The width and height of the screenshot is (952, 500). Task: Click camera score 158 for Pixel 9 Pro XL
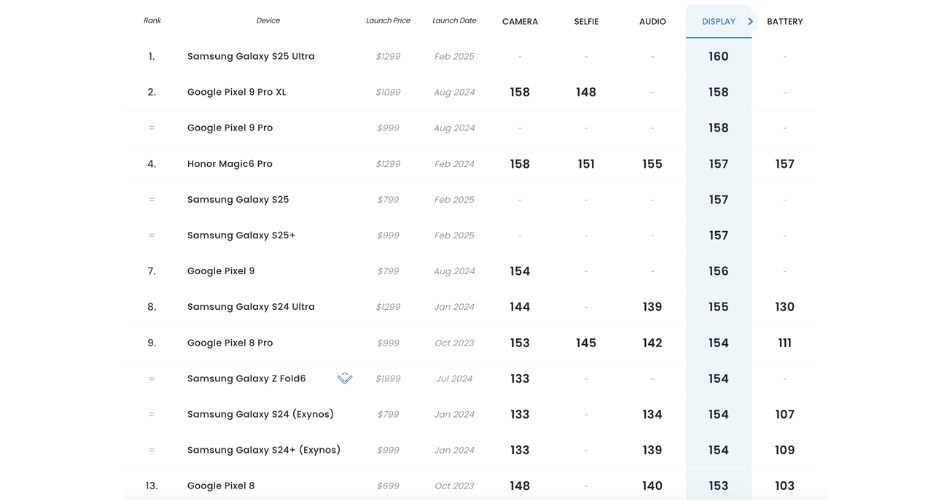(x=520, y=92)
